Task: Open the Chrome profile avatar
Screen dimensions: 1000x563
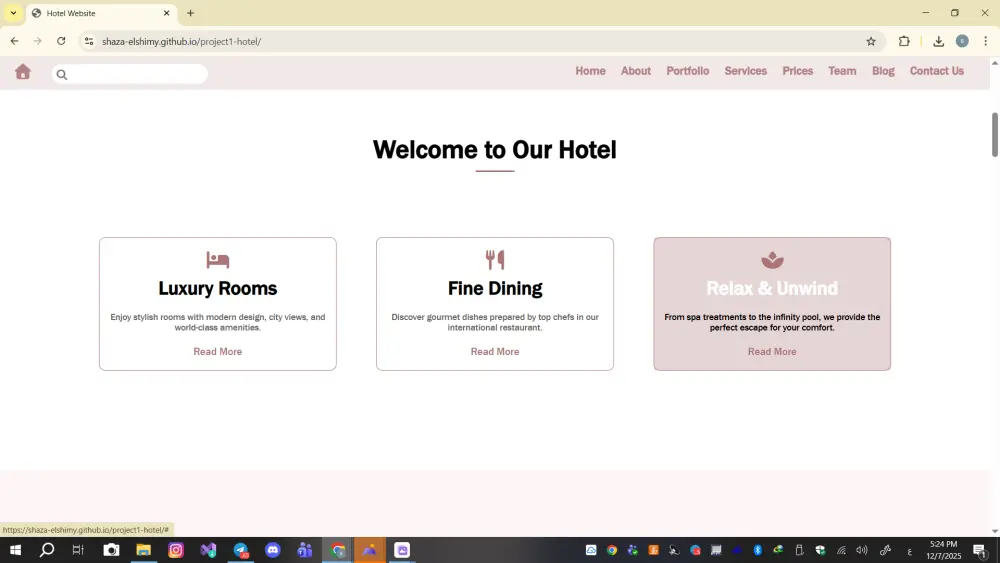Action: click(962, 41)
